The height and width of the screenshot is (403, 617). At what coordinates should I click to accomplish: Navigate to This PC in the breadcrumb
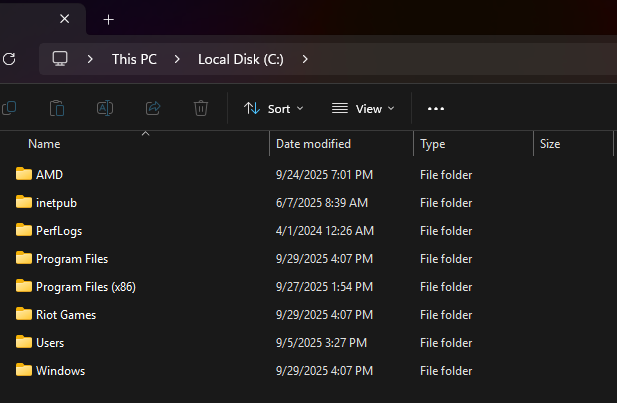point(134,59)
